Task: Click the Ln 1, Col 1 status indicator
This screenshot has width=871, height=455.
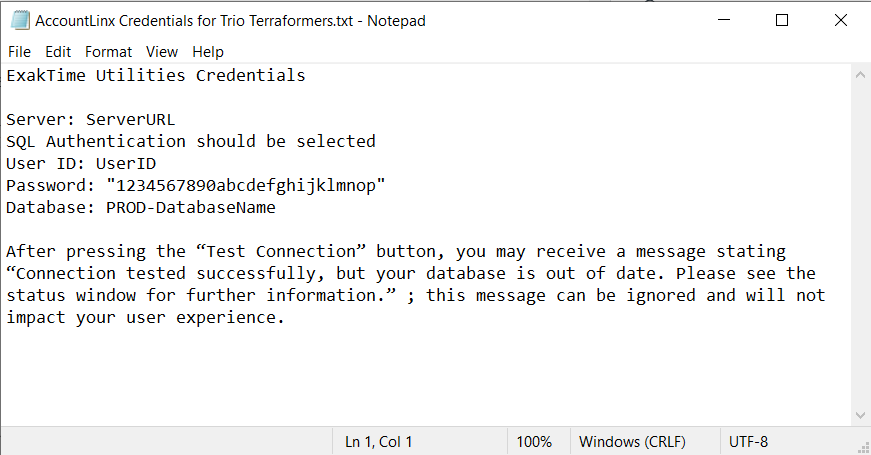Action: (378, 442)
